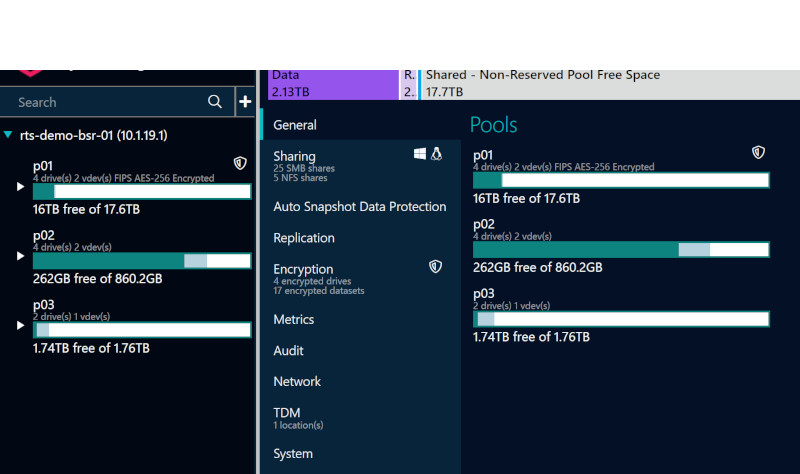Image resolution: width=800 pixels, height=474 pixels.
Task: Click the plus add button beside search
Action: click(245, 102)
